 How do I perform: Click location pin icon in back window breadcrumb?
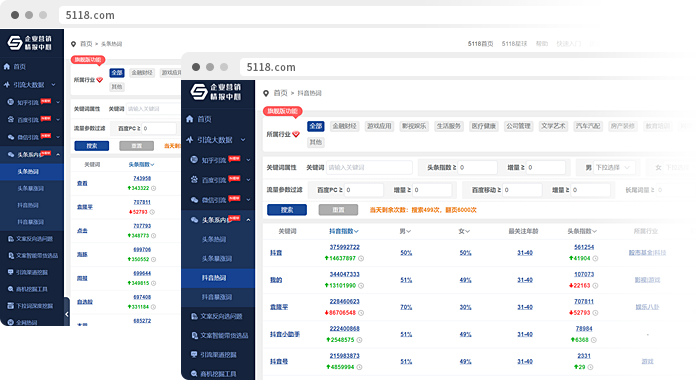73,44
